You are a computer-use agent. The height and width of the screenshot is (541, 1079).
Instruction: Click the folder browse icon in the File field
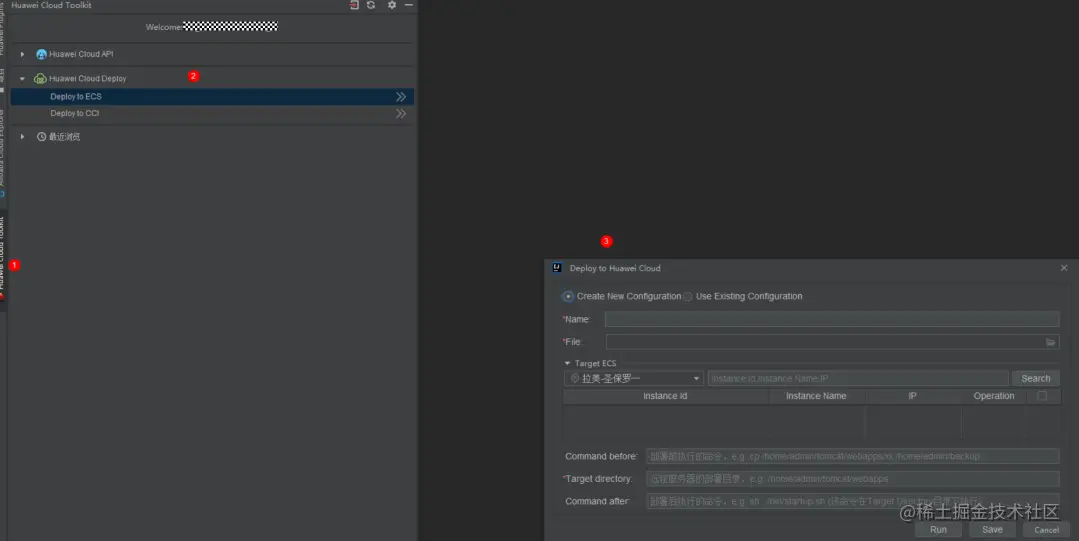point(1050,342)
